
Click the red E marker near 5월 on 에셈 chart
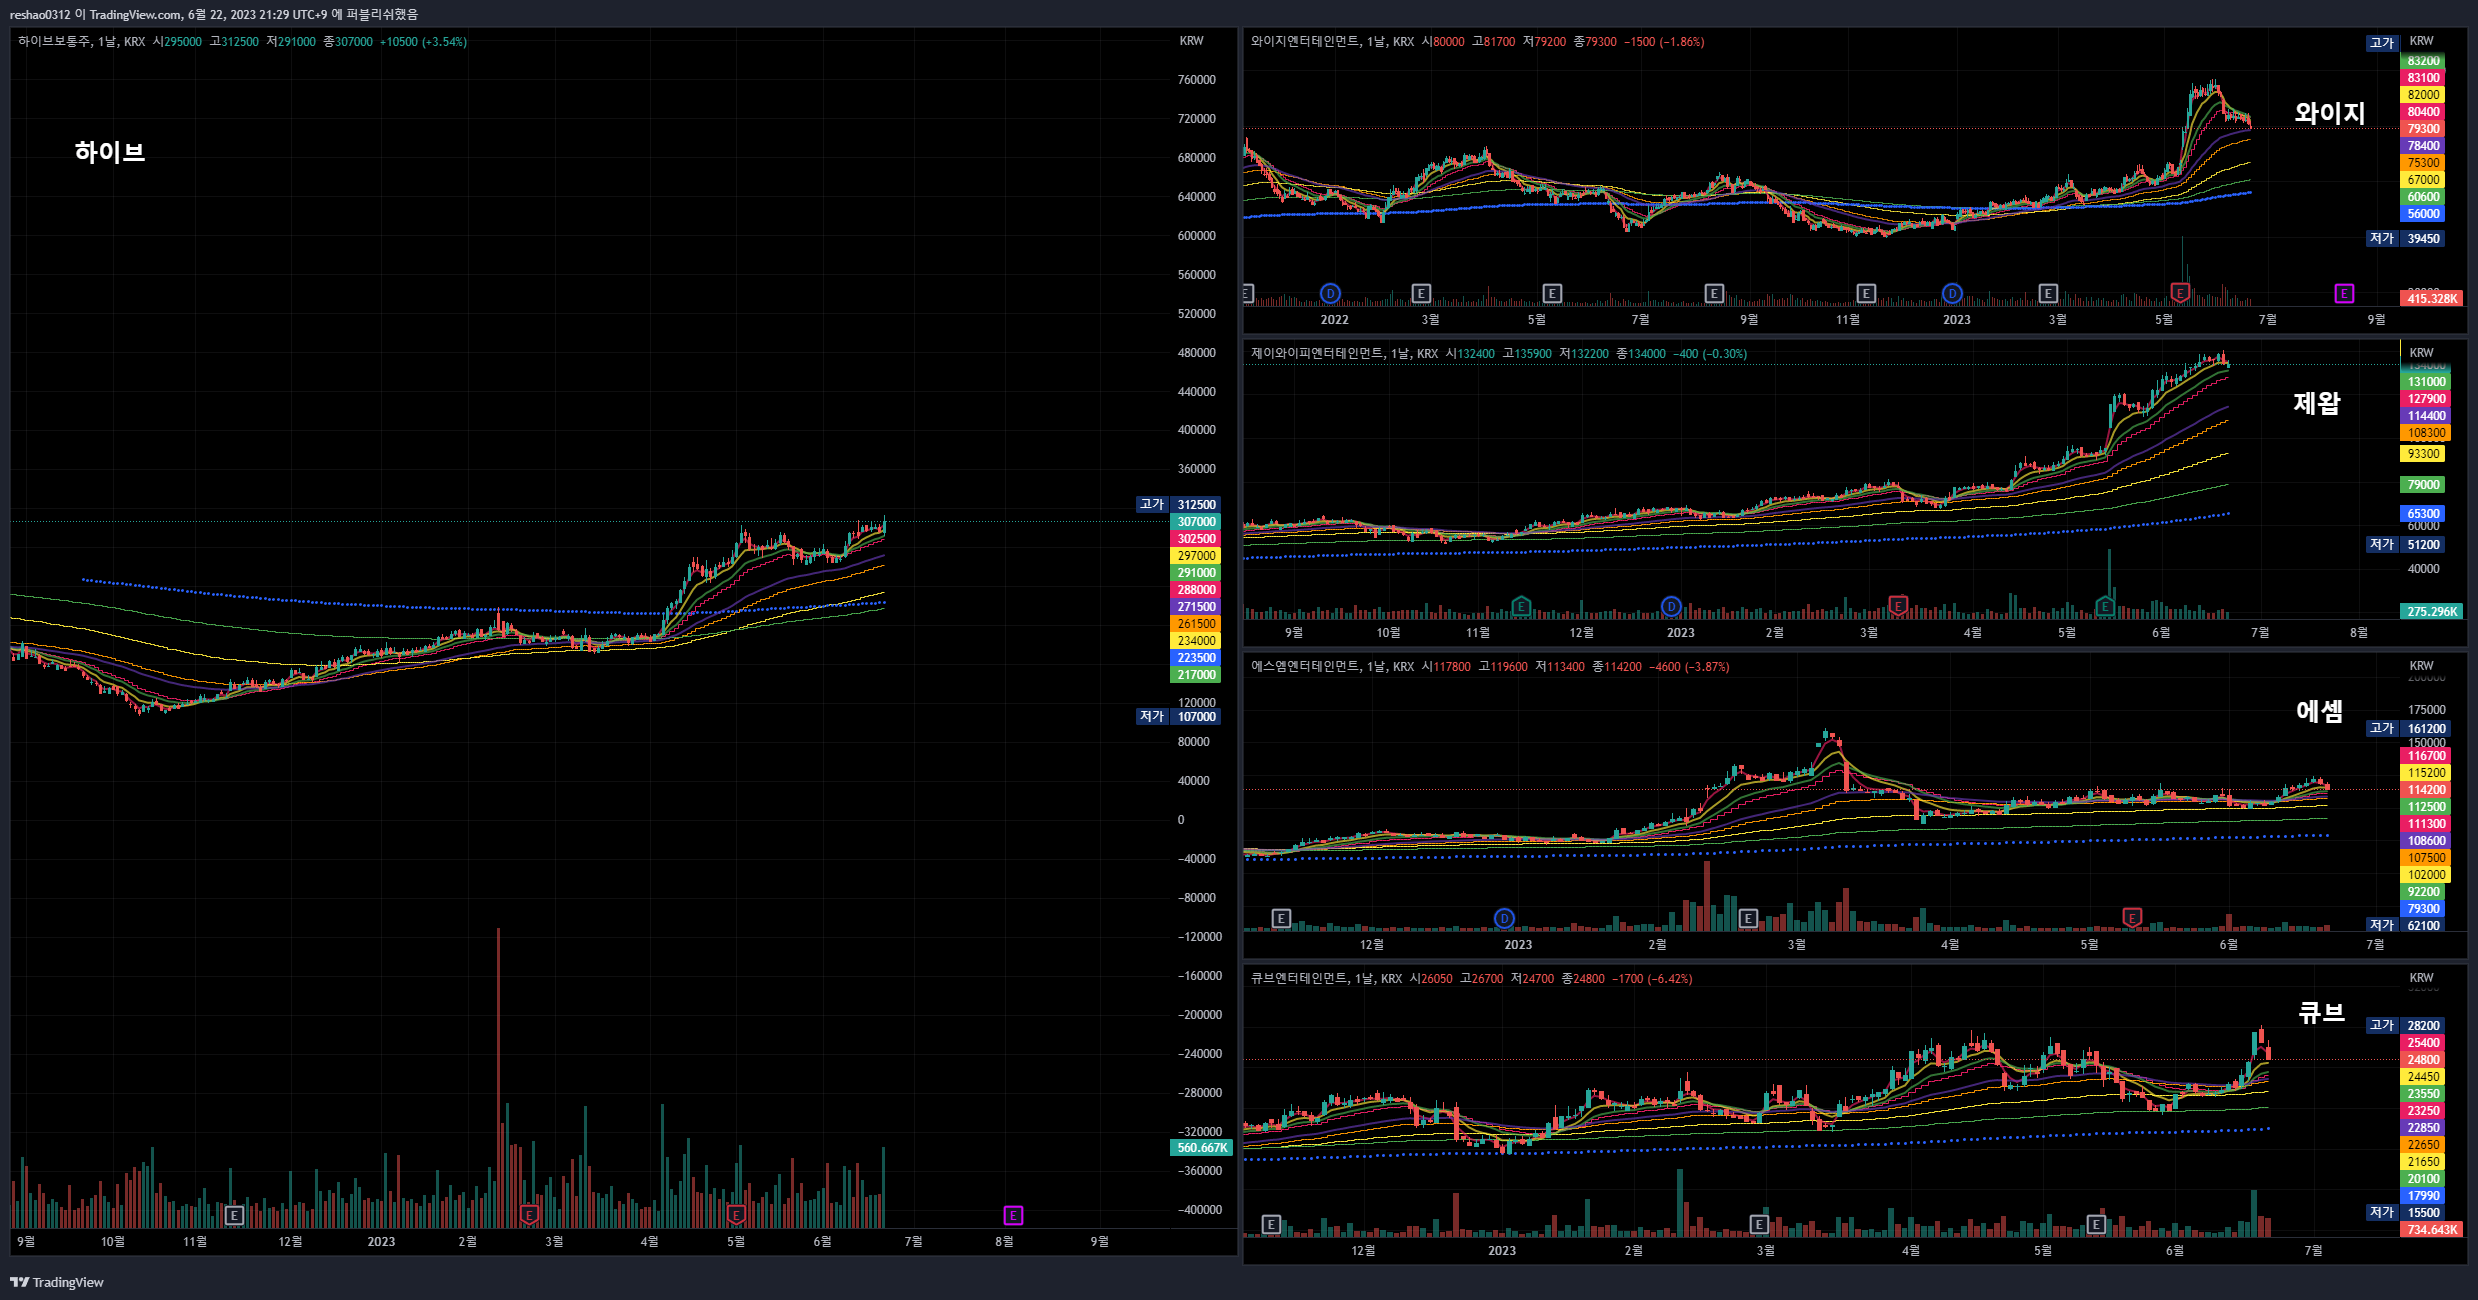coord(2132,918)
